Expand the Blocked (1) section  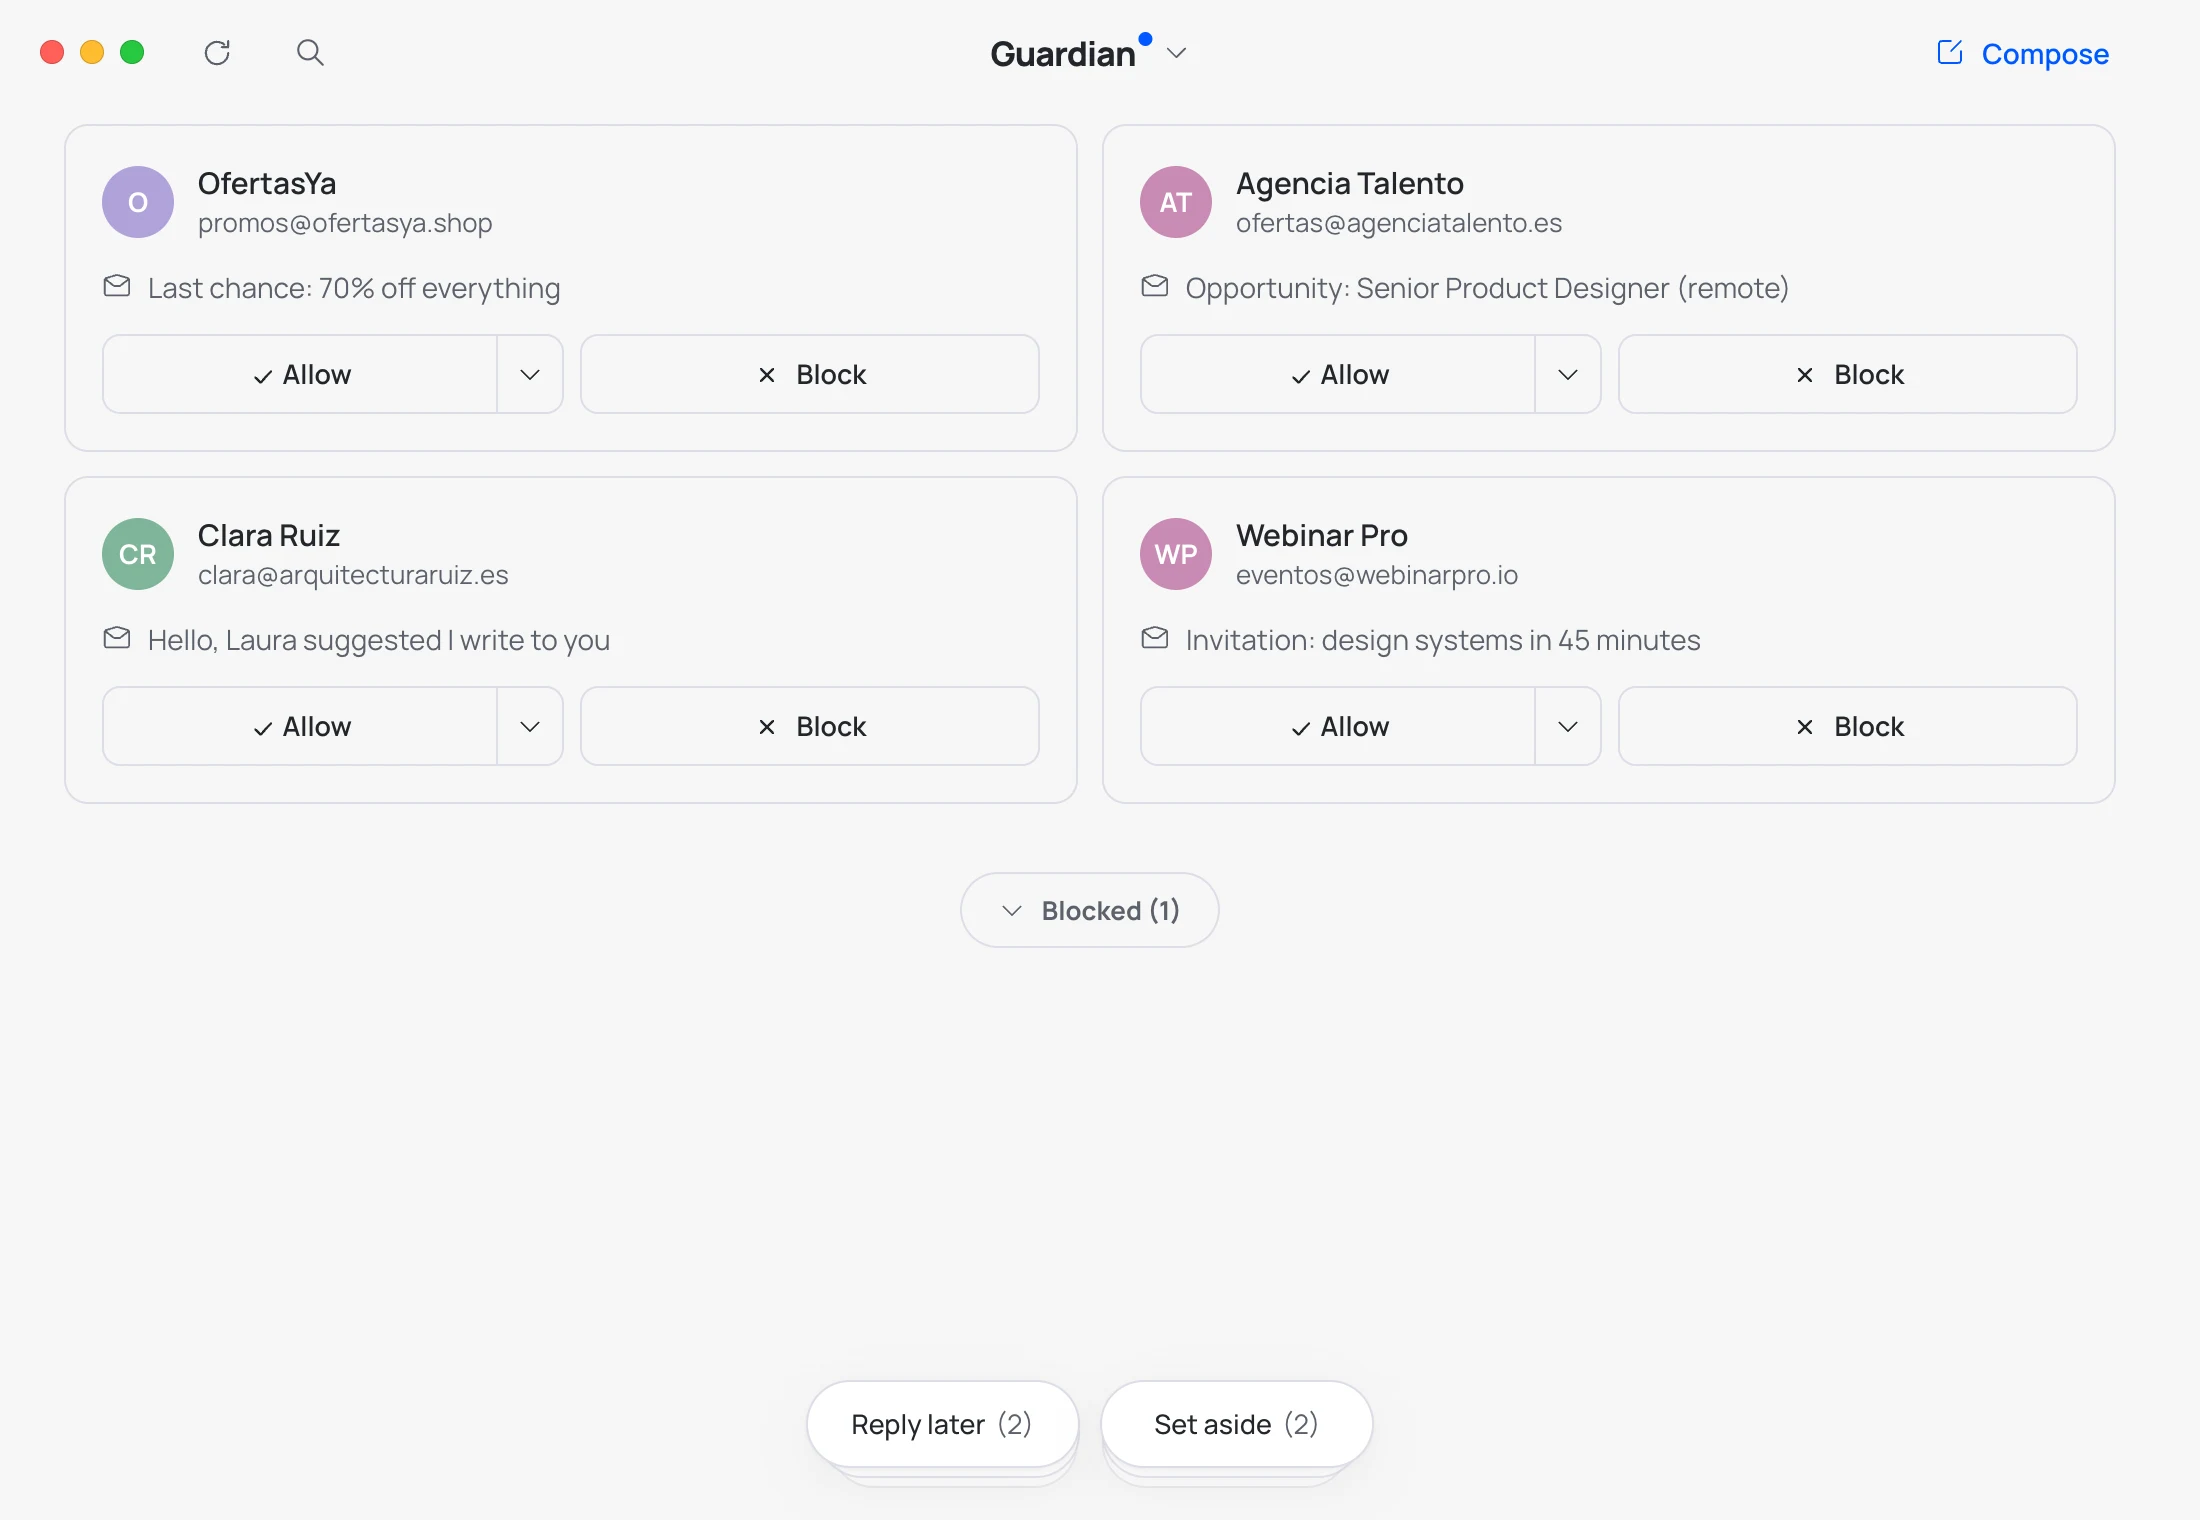coord(1090,910)
